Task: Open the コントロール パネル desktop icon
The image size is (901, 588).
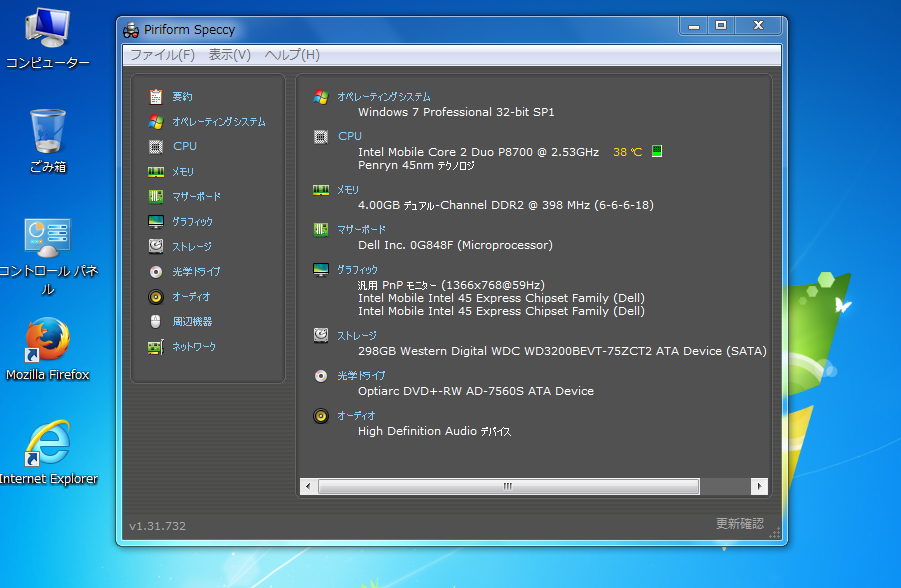Action: point(48,256)
